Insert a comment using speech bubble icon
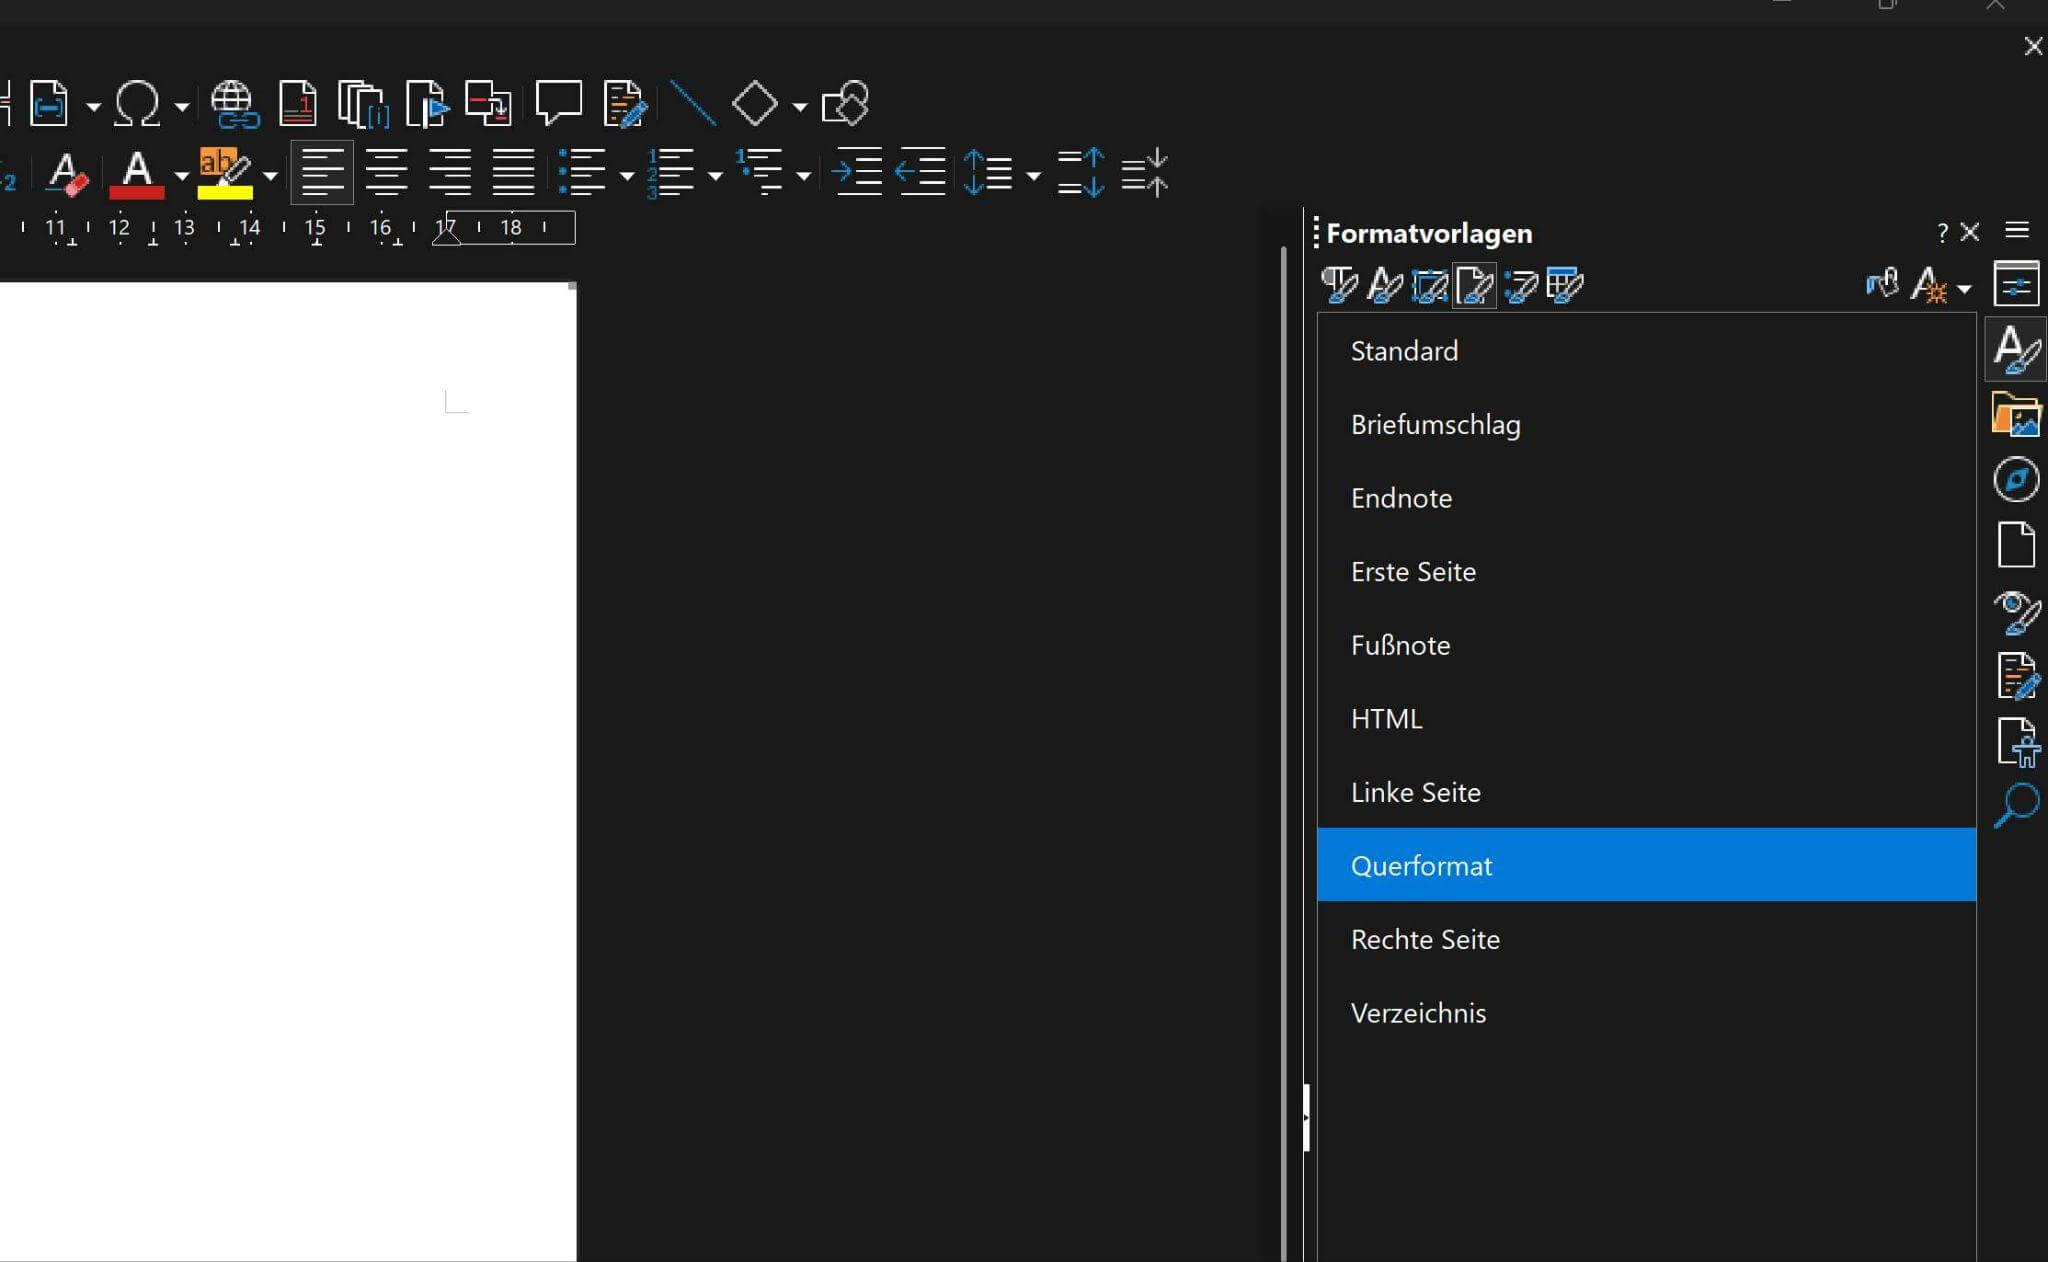Image resolution: width=2048 pixels, height=1262 pixels. tap(558, 104)
